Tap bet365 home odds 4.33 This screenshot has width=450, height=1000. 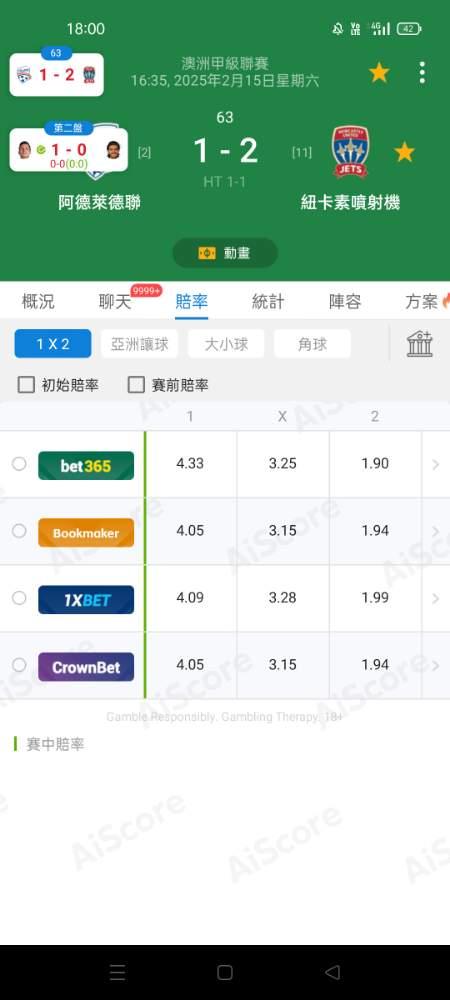[x=190, y=464]
